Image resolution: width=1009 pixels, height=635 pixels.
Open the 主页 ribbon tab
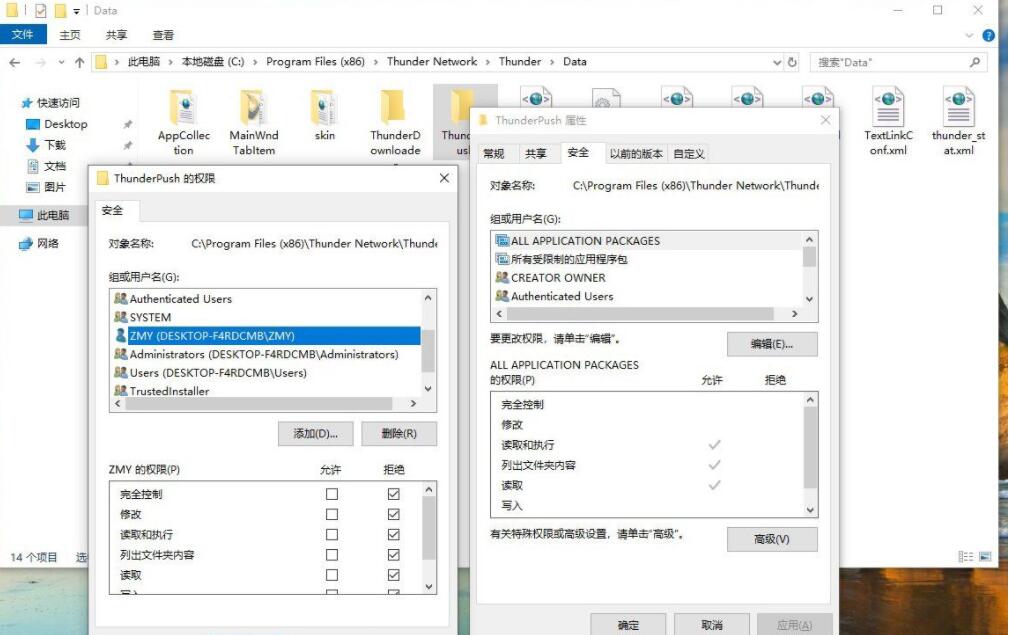point(69,35)
